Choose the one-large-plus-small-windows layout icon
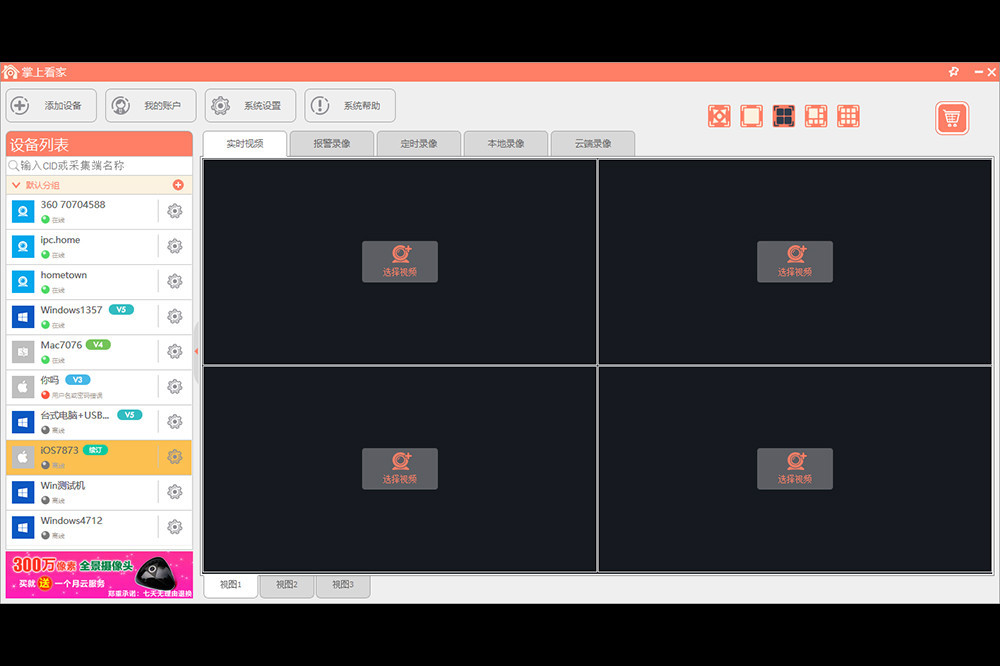This screenshot has height=666, width=1000. 816,116
